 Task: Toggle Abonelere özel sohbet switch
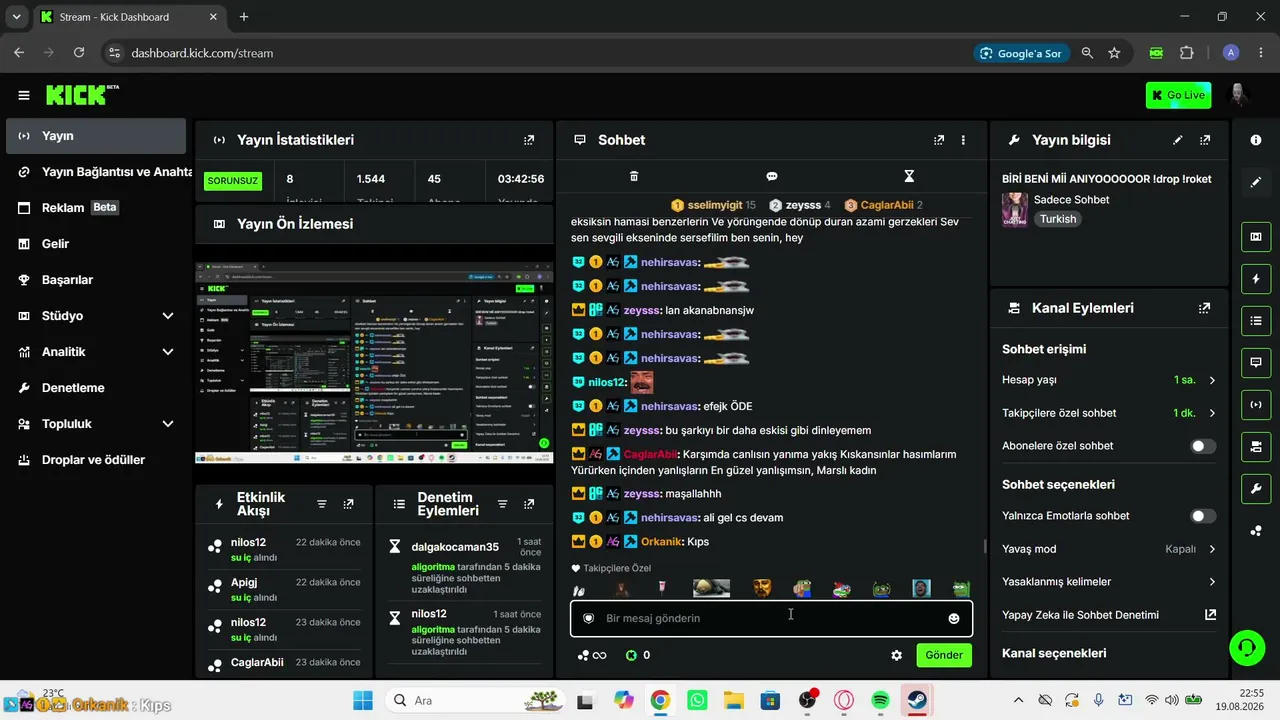[x=1204, y=446]
